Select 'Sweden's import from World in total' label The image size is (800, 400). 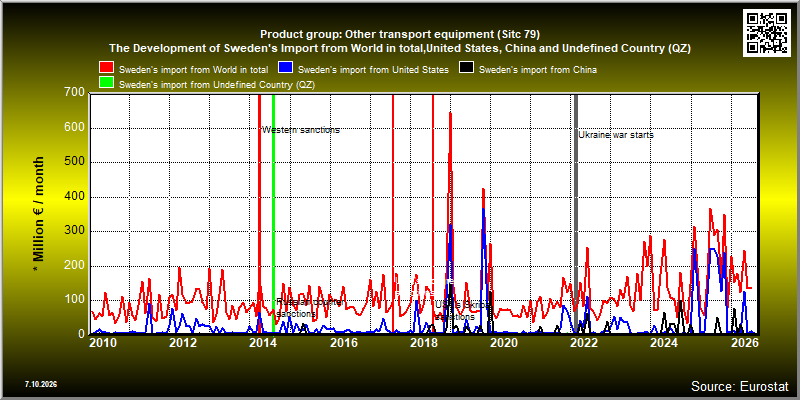193,69
